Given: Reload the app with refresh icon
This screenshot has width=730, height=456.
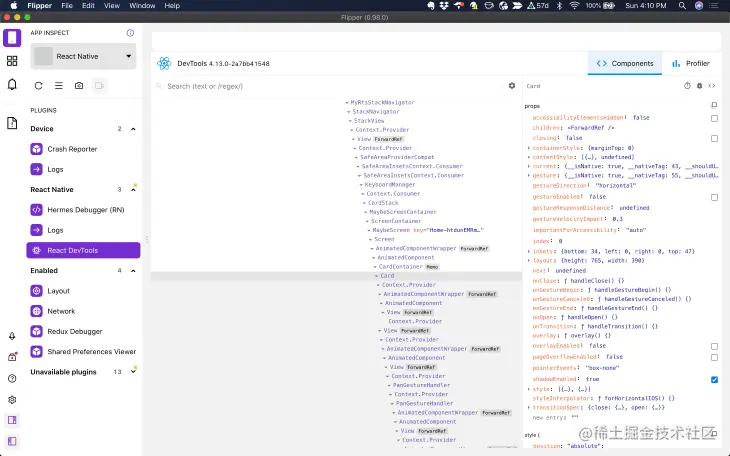Looking at the screenshot, I should (x=39, y=86).
